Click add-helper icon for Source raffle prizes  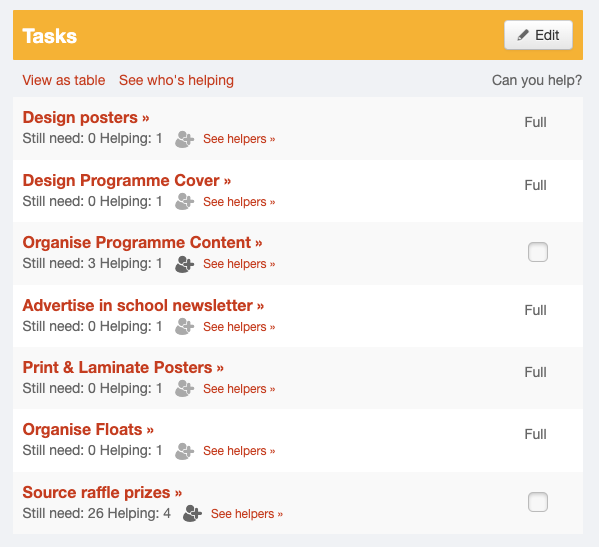click(x=192, y=513)
